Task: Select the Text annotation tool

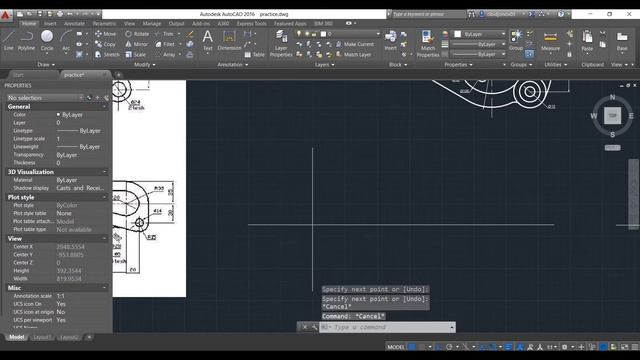Action: (x=208, y=41)
